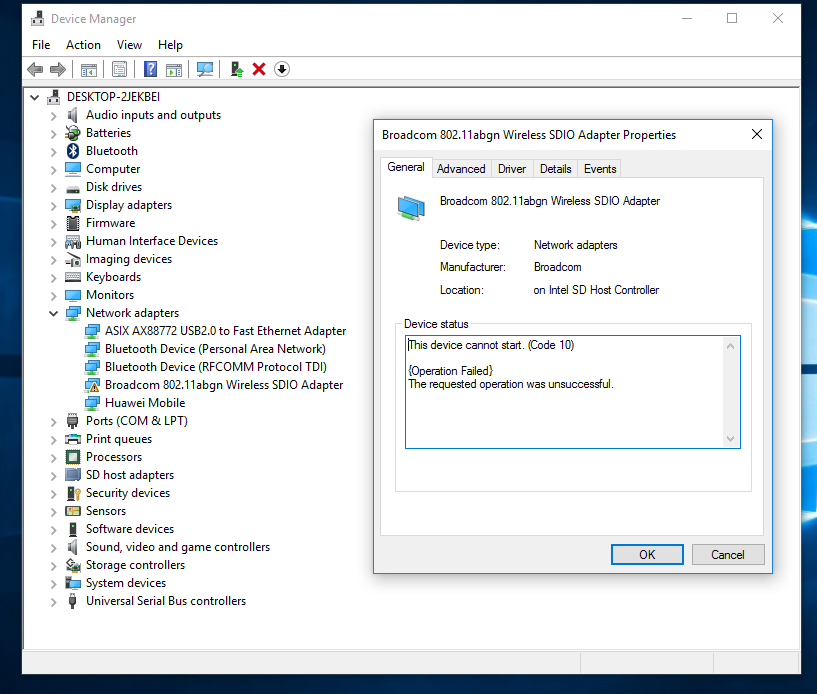
Task: Open the View menu
Action: [129, 45]
